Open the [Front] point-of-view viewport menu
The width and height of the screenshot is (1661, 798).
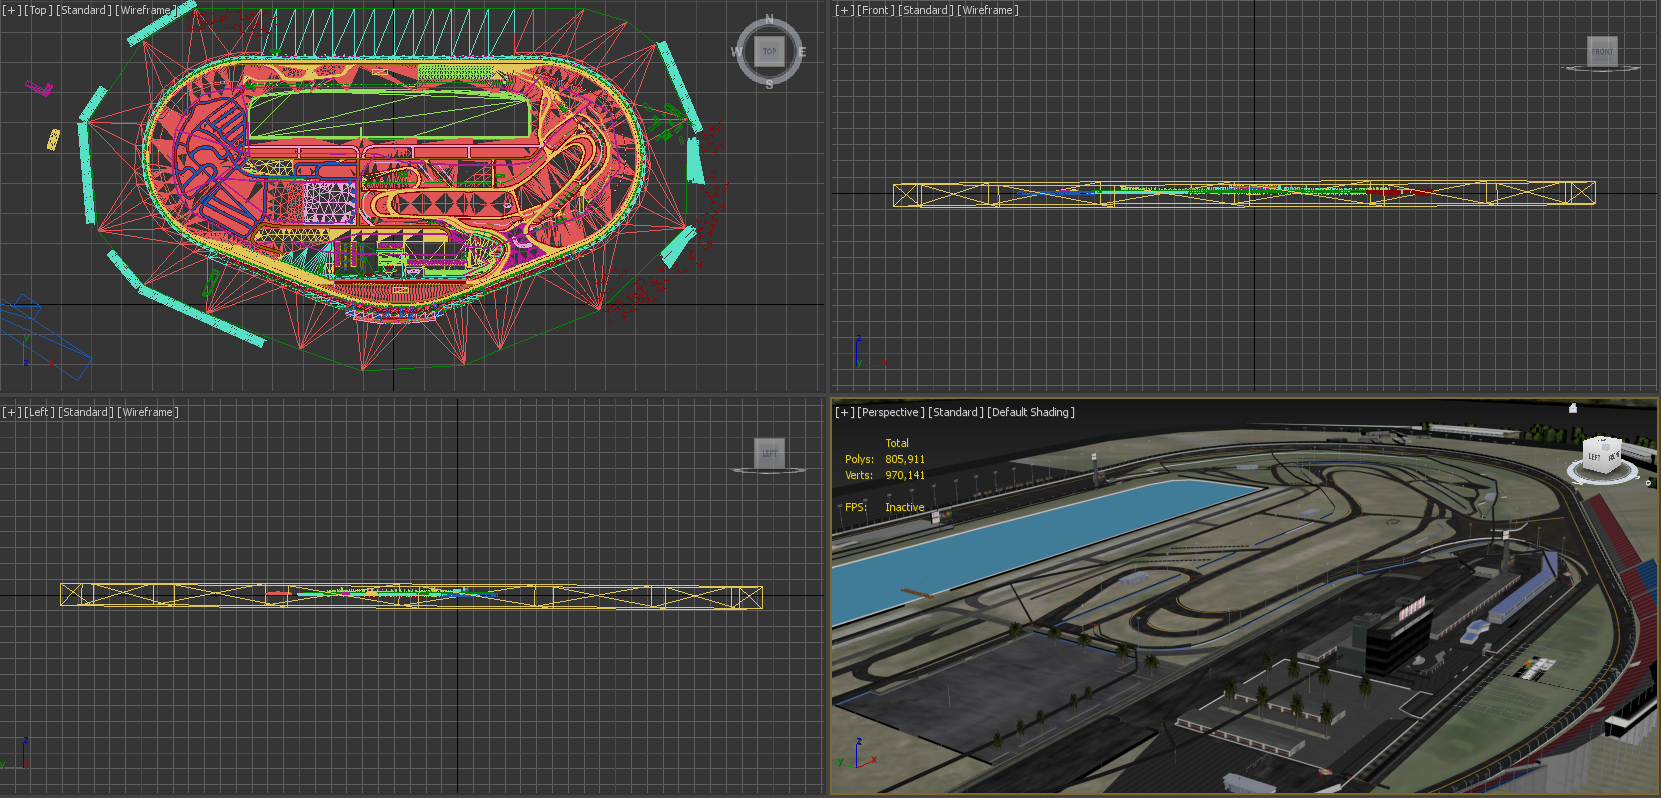coord(875,10)
